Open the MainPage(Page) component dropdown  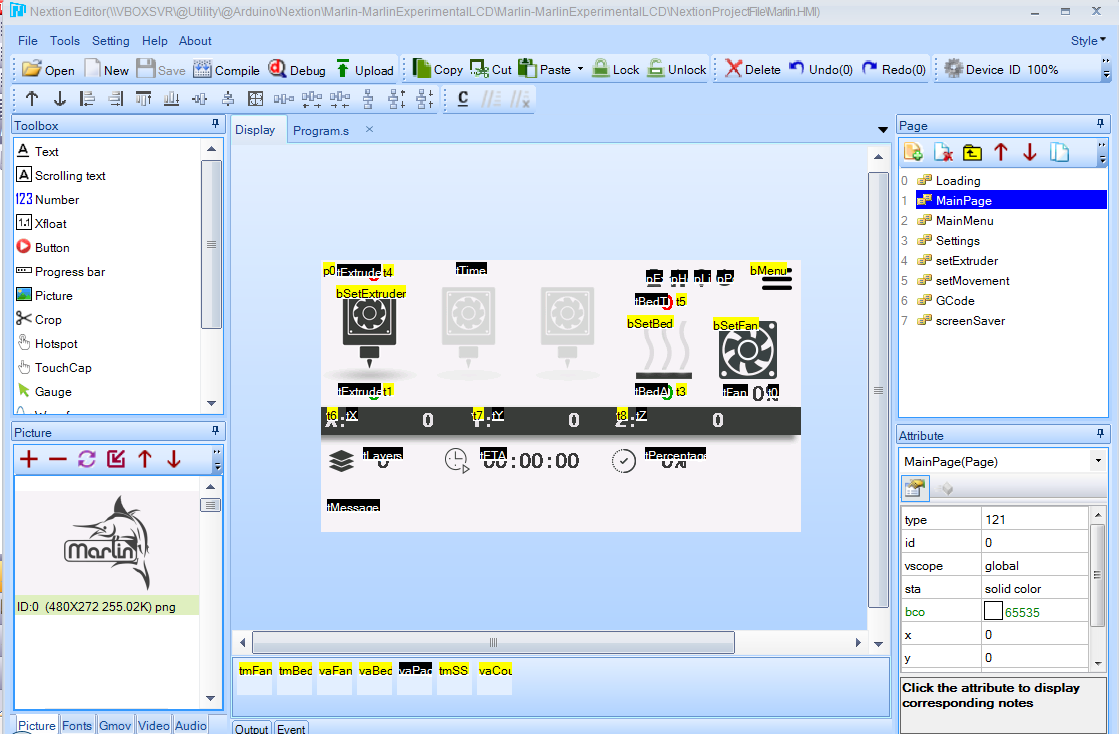coord(1098,462)
